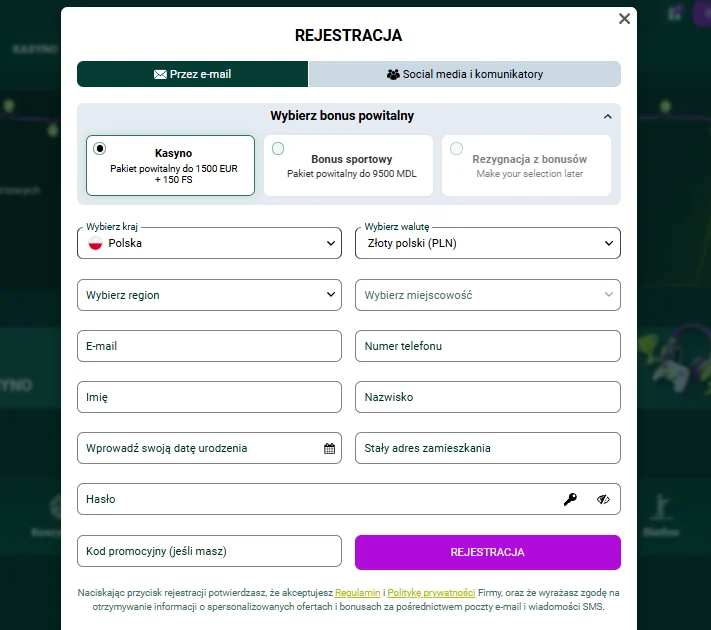Switch to the Przez e-mail tab
This screenshot has width=711, height=630.
192,74
